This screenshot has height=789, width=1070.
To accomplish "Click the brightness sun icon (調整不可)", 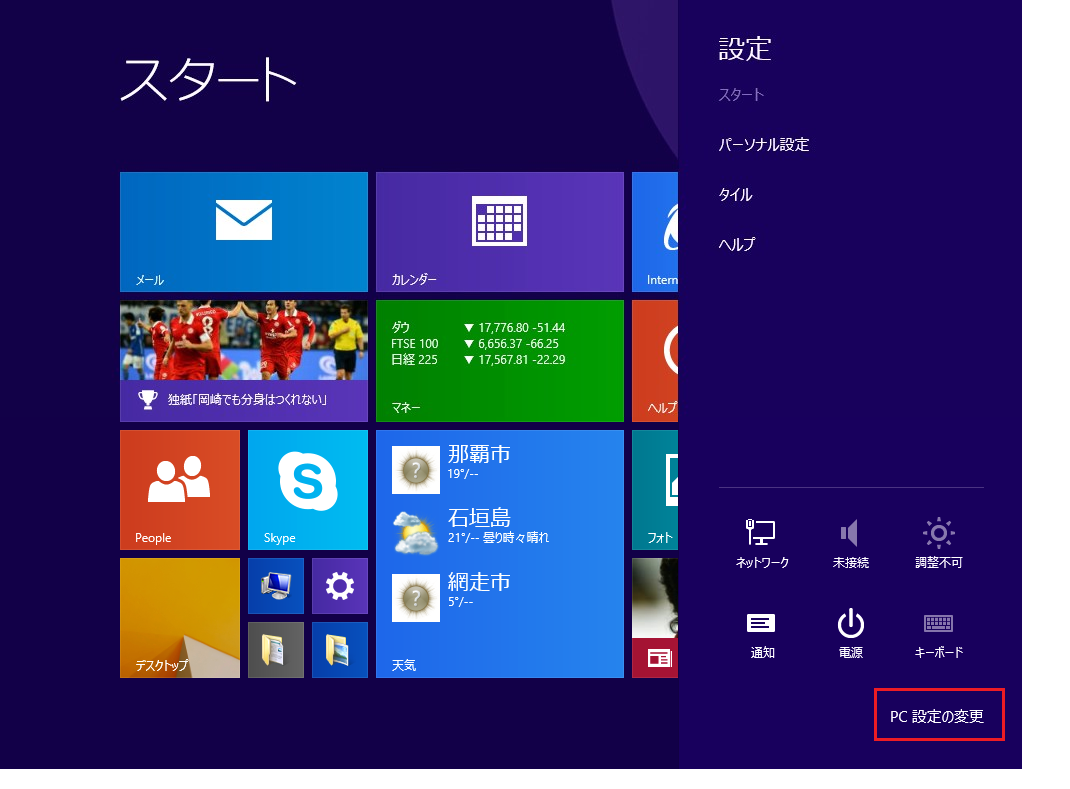I will (938, 542).
